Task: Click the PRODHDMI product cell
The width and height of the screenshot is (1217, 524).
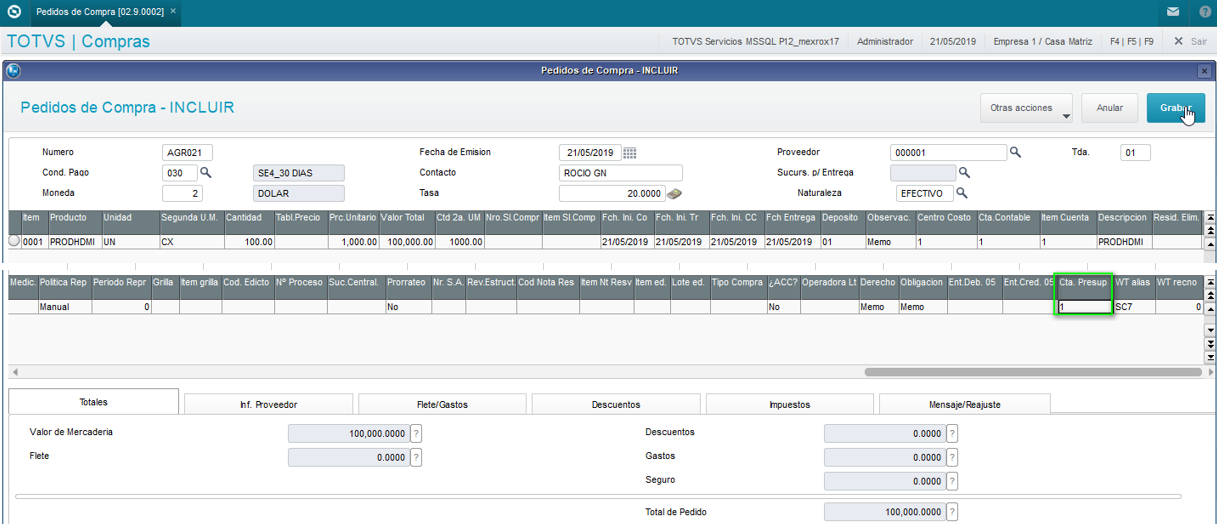Action: 75,242
